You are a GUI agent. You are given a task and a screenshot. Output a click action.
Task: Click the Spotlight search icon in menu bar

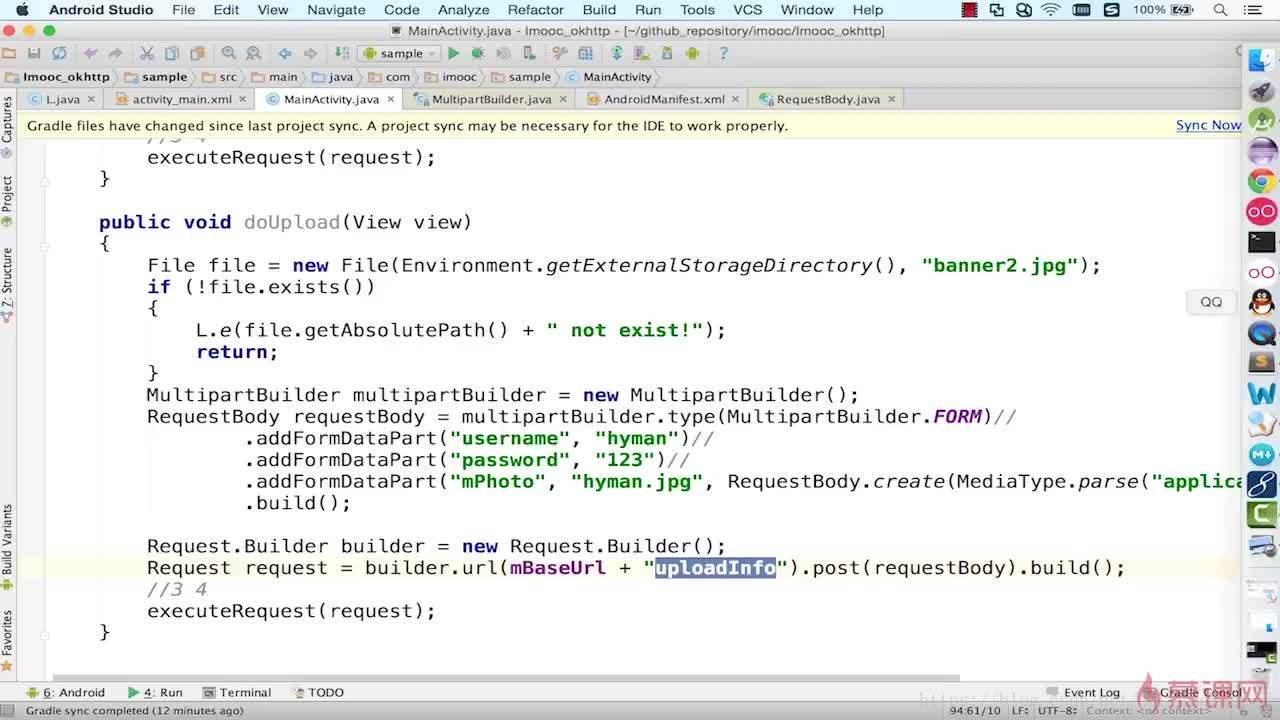1220,10
